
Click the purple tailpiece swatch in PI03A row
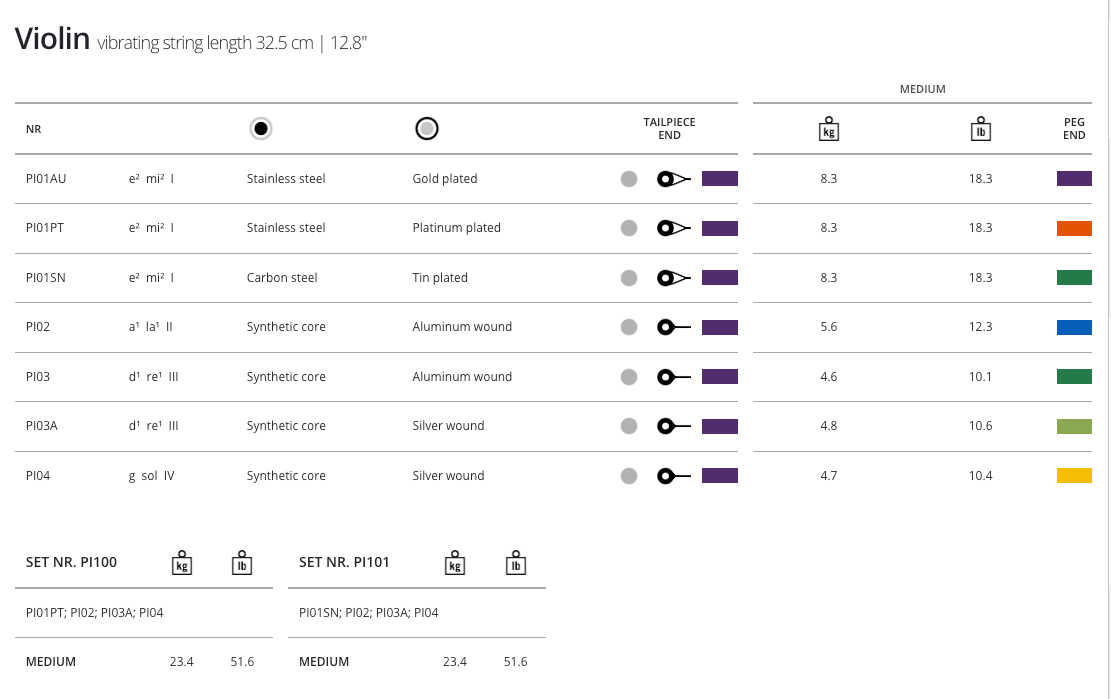pos(719,426)
